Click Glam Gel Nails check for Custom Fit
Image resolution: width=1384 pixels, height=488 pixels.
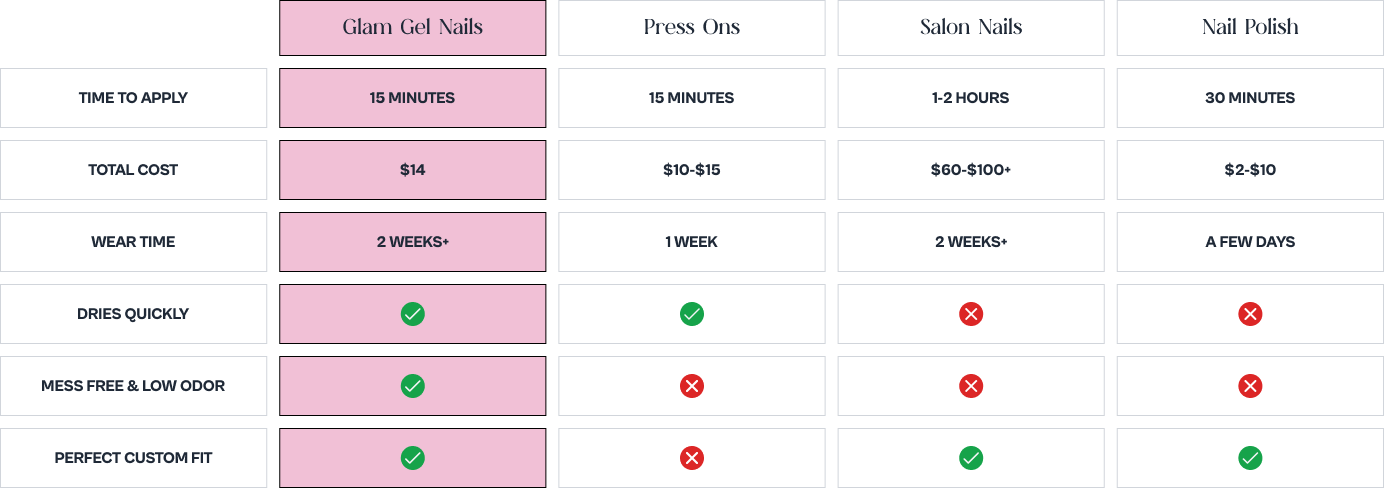coord(412,458)
